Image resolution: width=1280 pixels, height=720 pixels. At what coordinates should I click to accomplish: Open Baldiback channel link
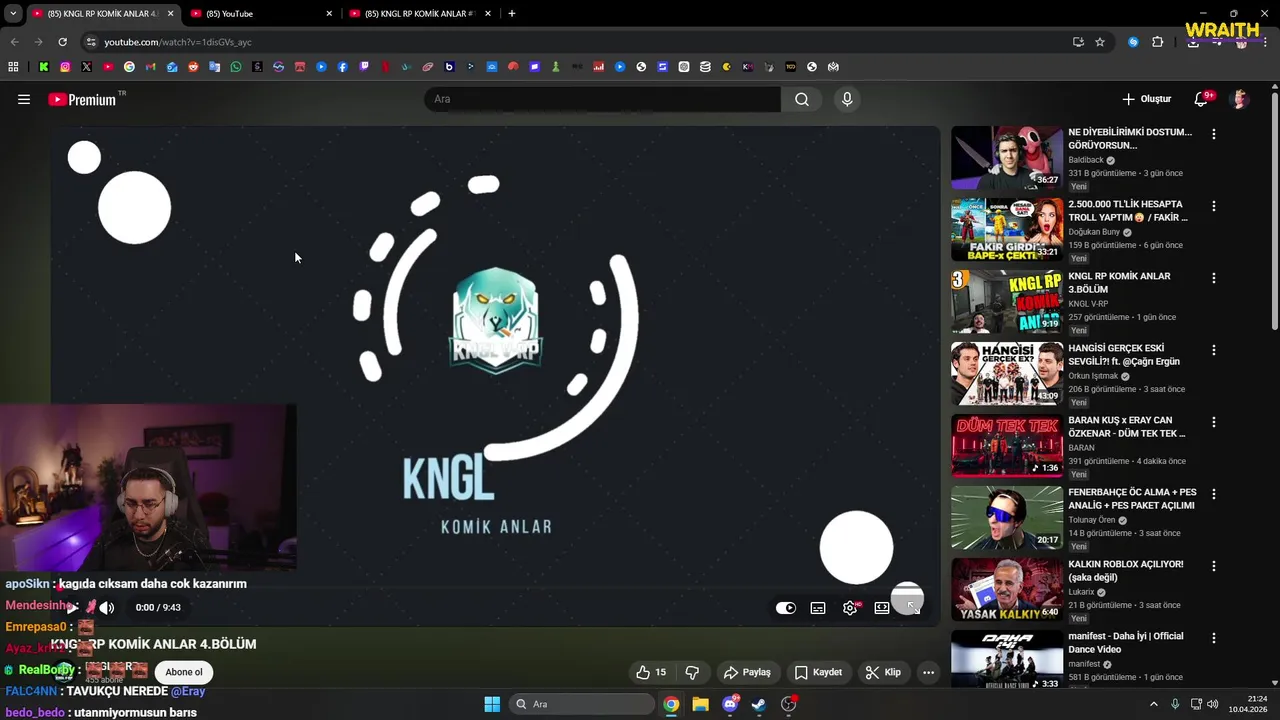[1086, 160]
